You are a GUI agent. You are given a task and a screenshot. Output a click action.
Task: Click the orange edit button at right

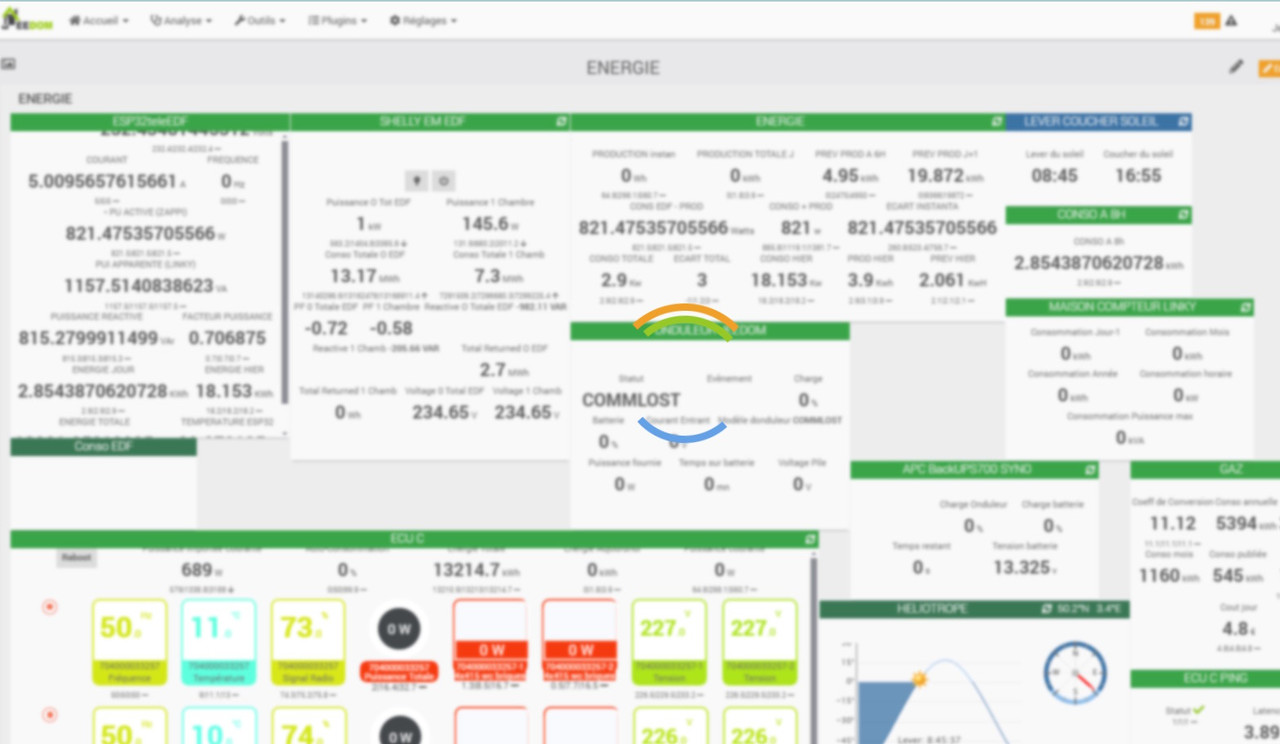[1269, 68]
